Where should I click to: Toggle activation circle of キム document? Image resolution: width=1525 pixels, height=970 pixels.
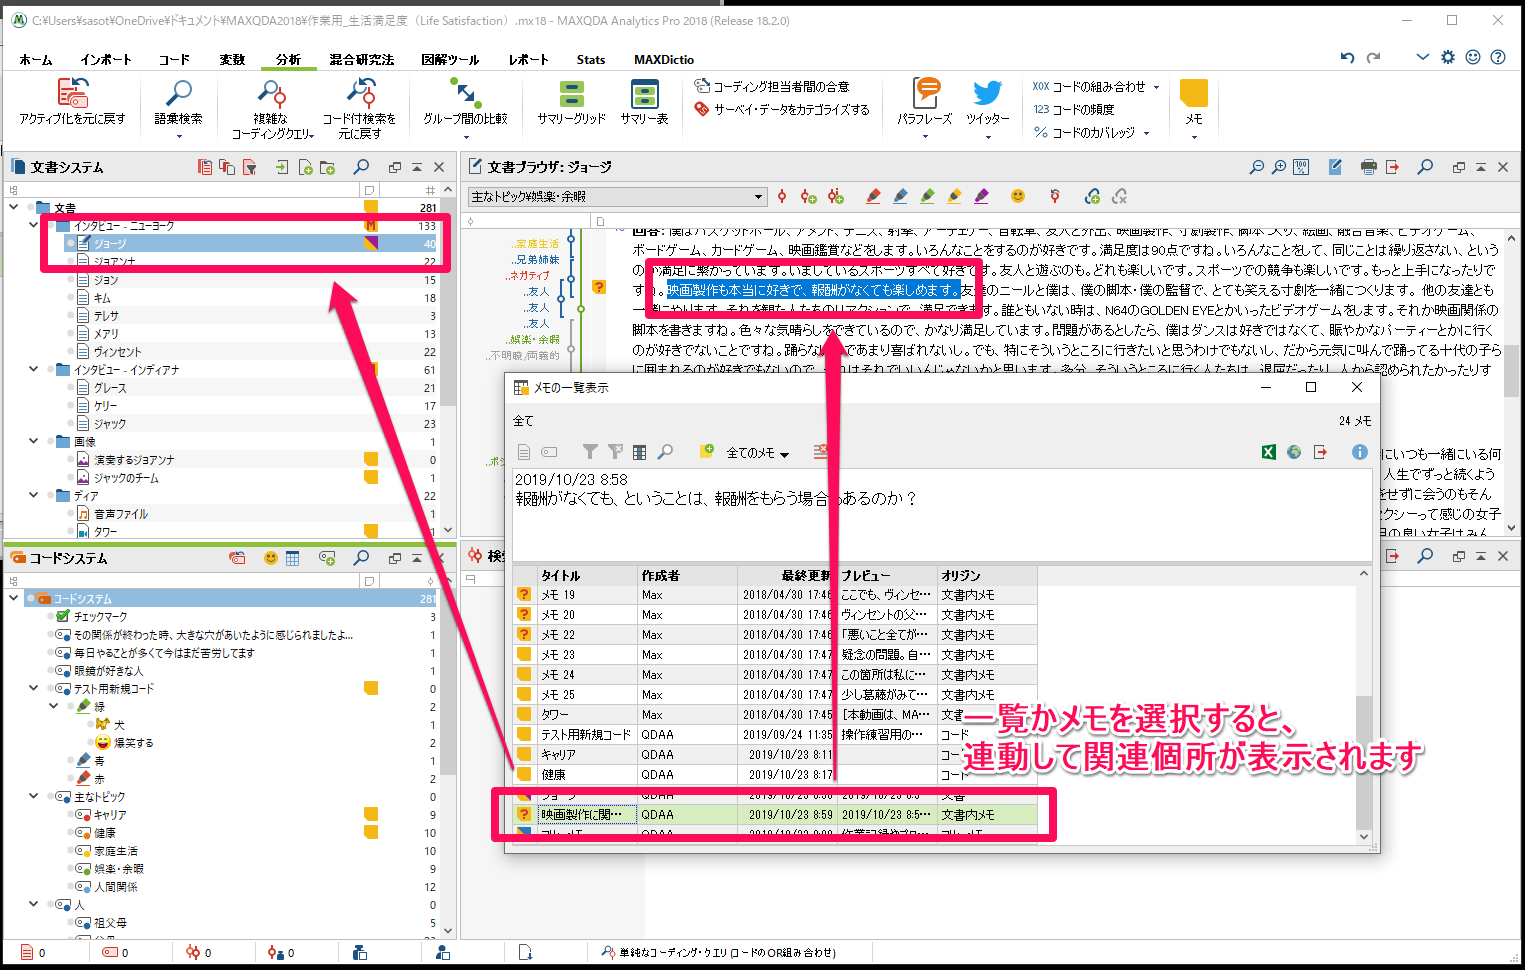70,298
